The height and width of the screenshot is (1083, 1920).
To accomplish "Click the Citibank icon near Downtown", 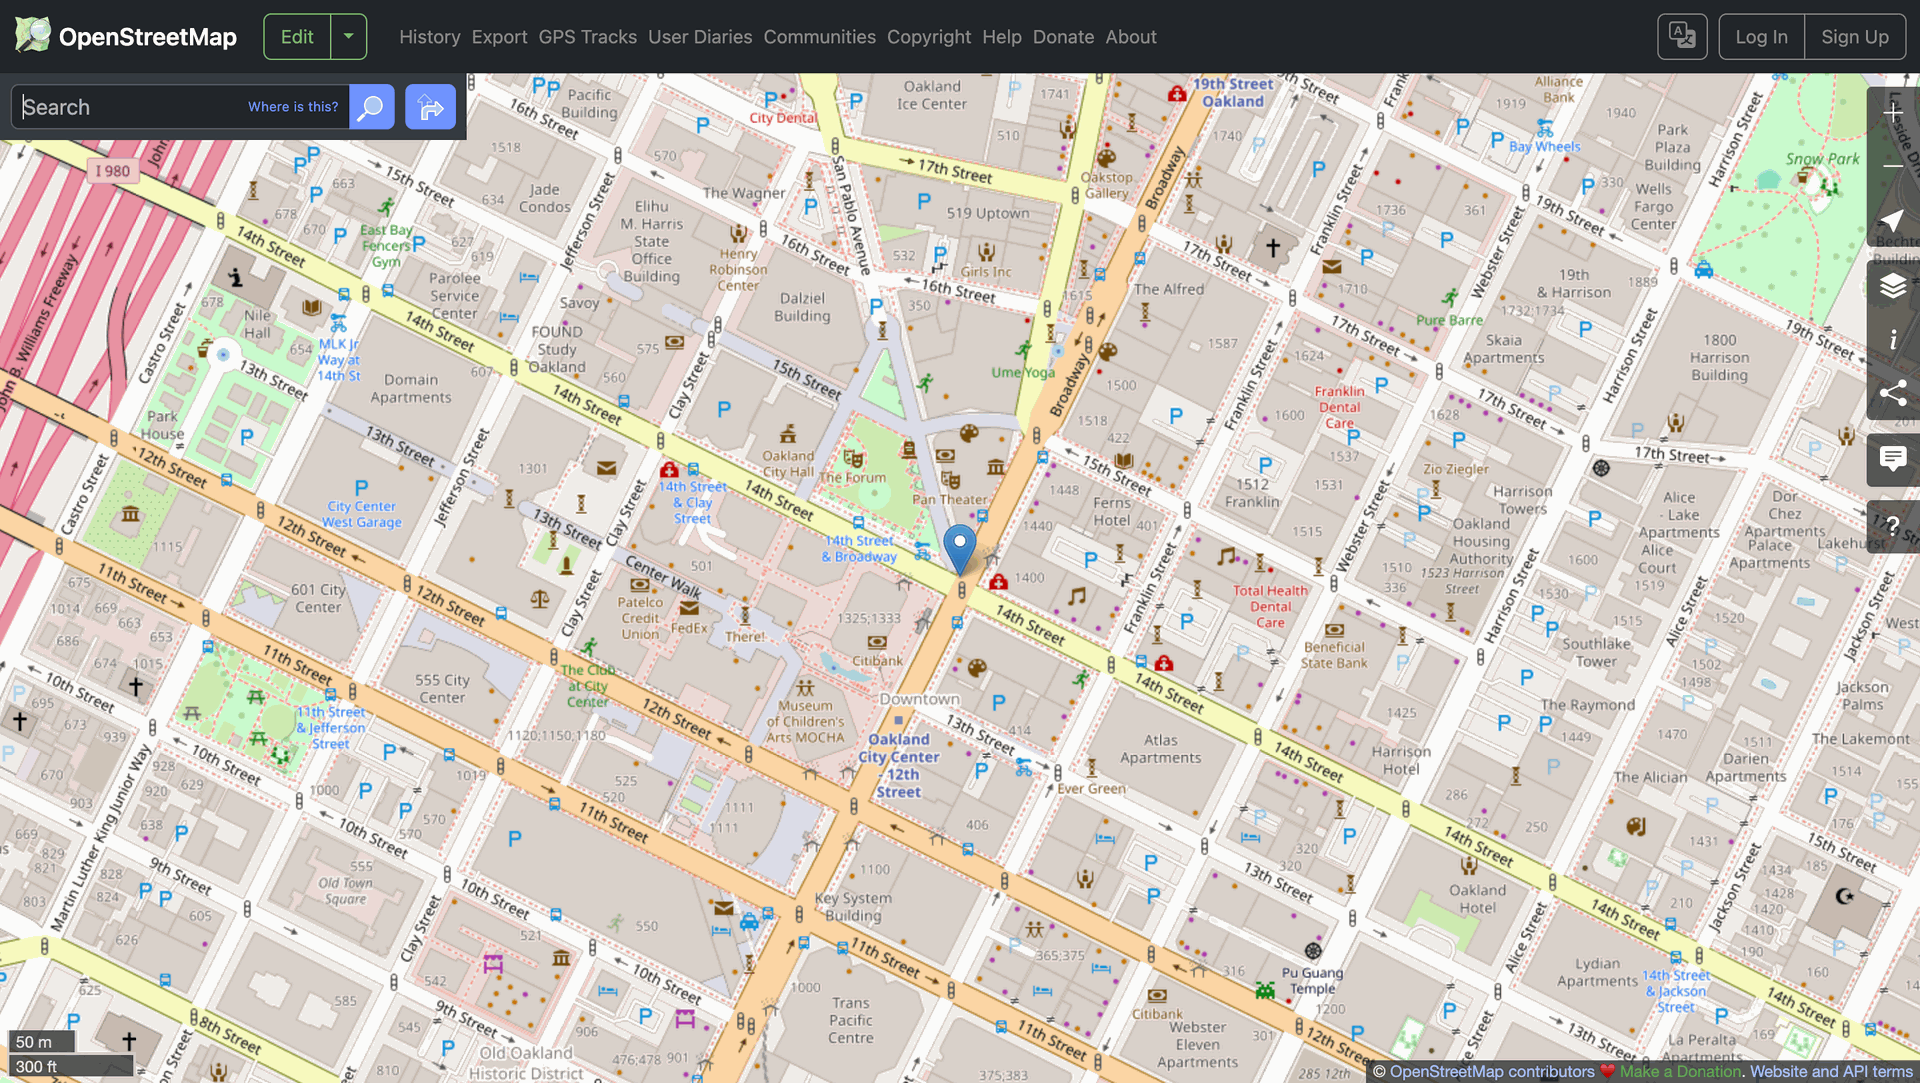I will pos(877,641).
